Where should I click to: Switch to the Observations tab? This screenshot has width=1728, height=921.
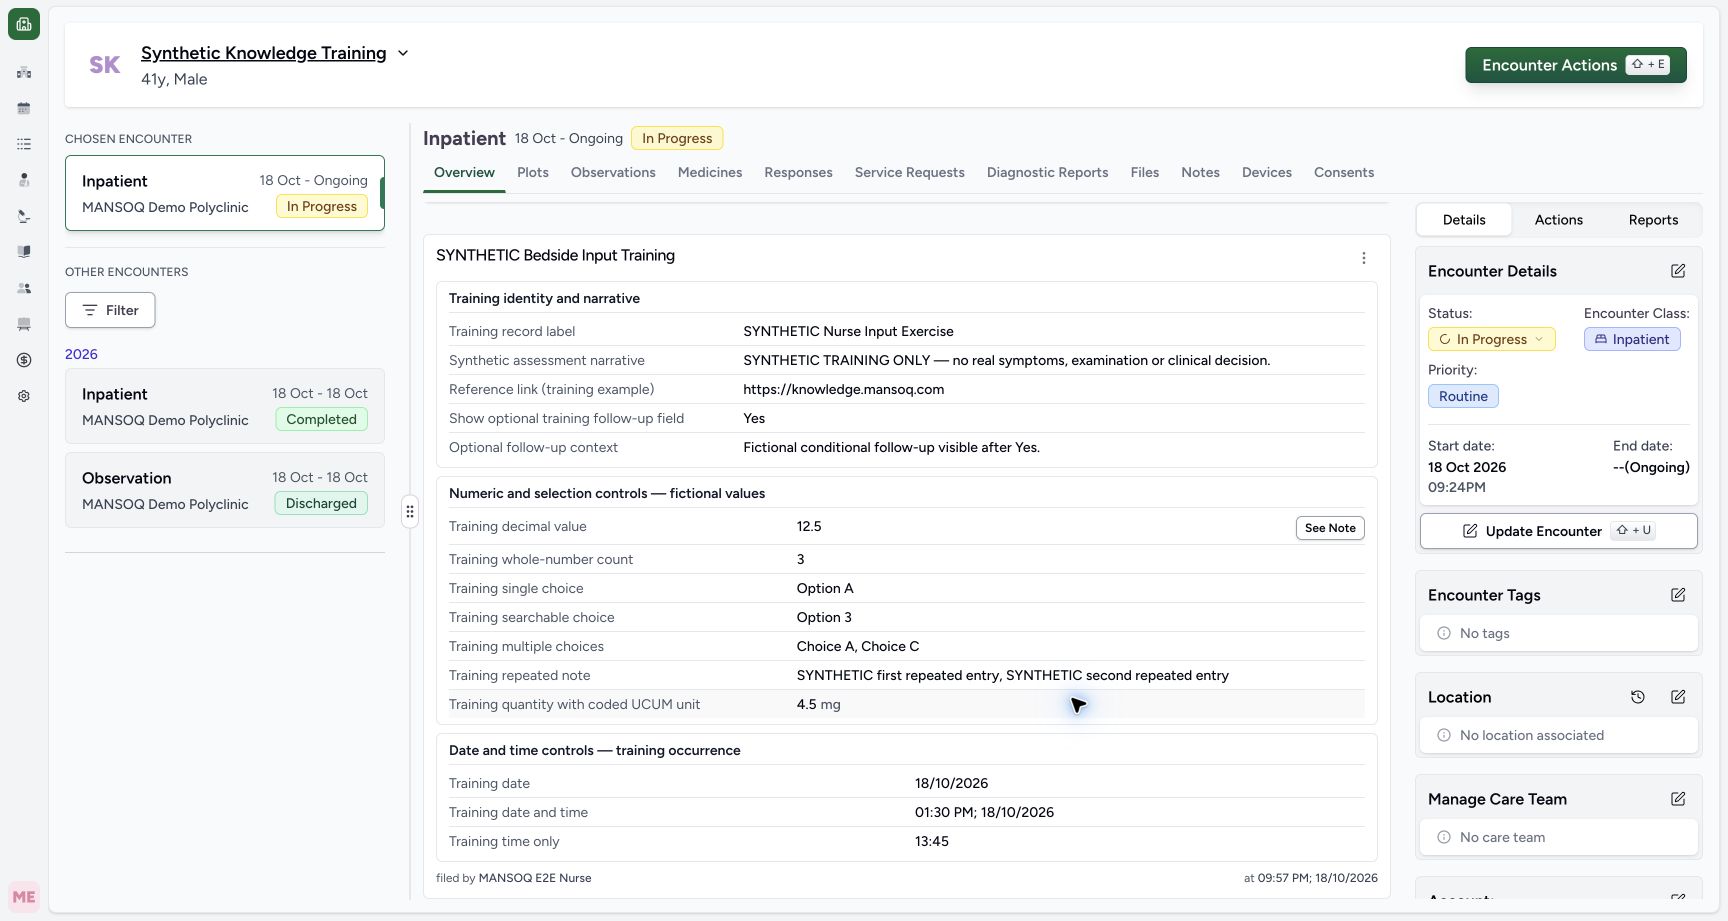coord(613,172)
